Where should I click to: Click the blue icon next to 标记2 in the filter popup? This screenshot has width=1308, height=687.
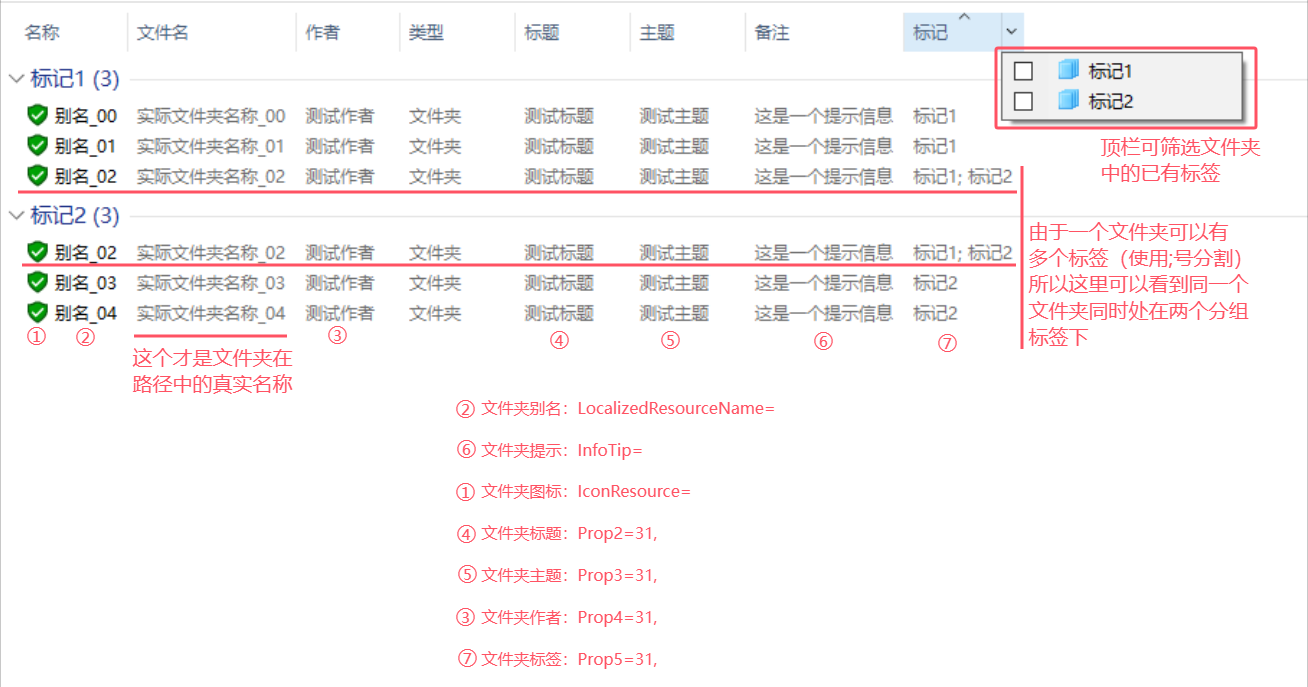pyautogui.click(x=1069, y=101)
